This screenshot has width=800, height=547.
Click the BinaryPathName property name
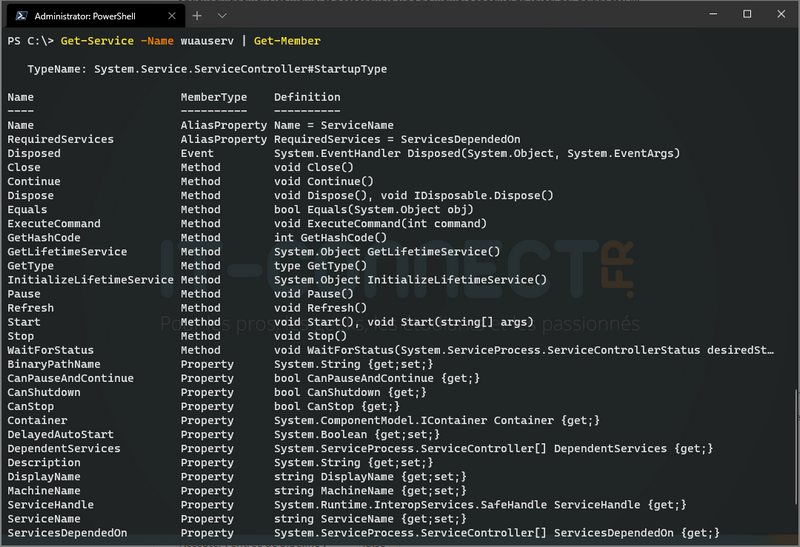tap(54, 365)
